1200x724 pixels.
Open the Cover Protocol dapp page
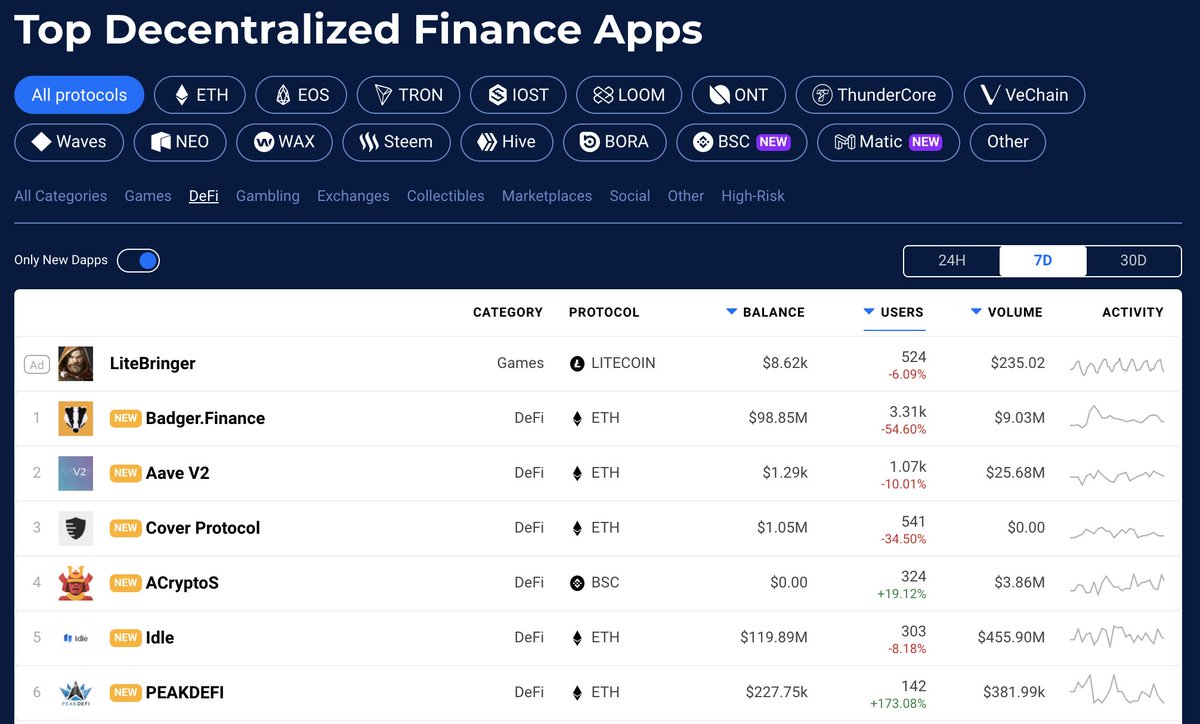pos(203,528)
